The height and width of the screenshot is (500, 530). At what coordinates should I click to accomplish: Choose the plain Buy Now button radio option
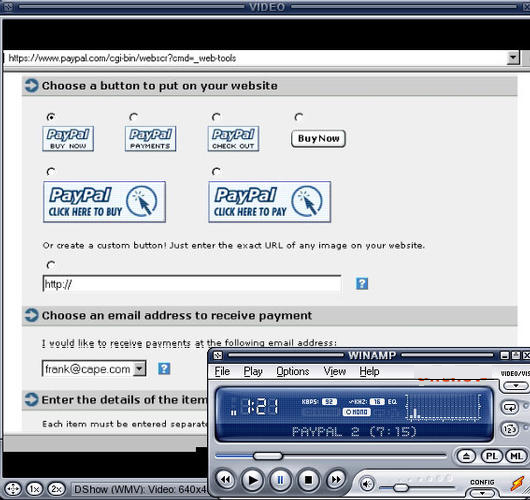pos(299,117)
